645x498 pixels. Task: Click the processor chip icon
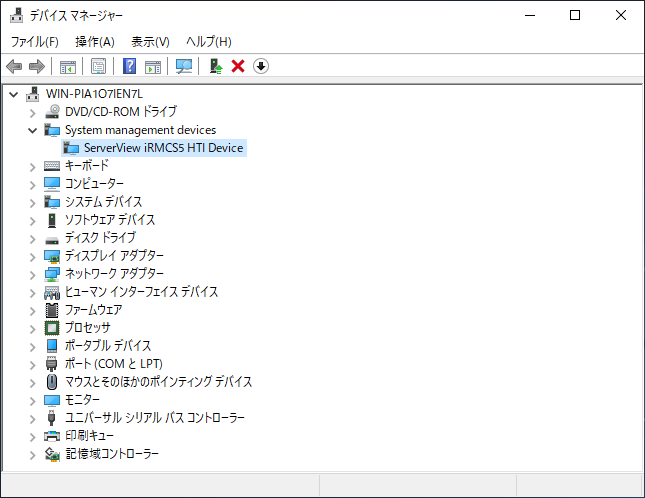[52, 328]
